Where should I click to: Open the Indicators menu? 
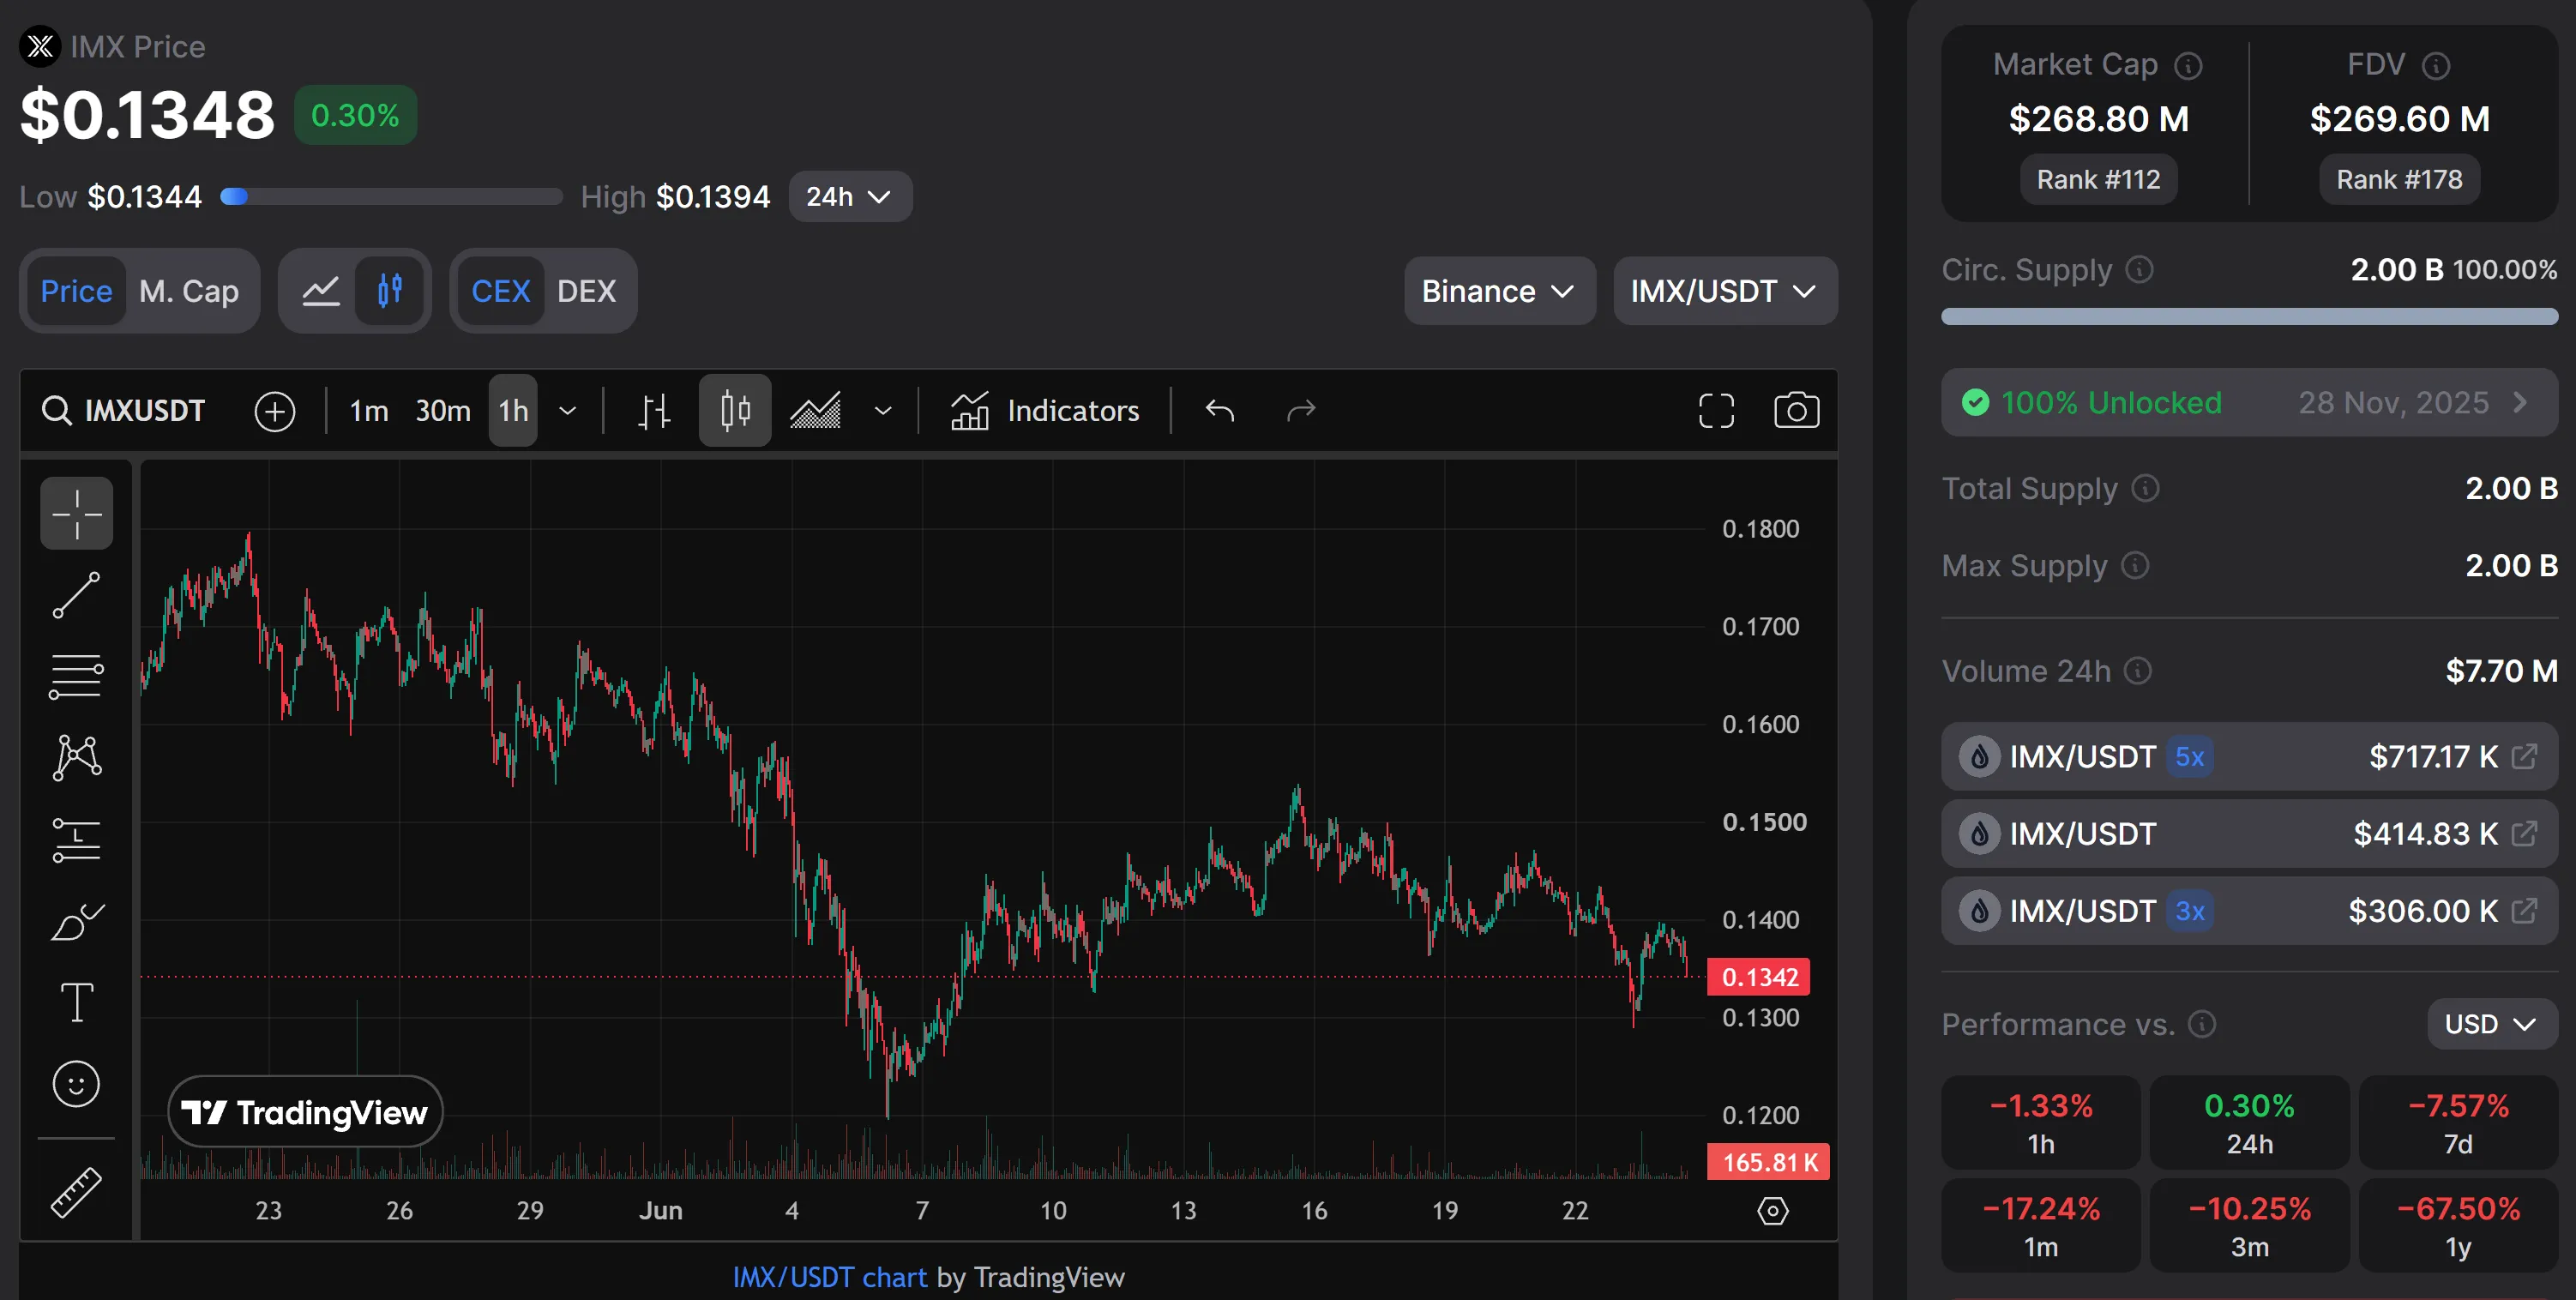pyautogui.click(x=1044, y=411)
